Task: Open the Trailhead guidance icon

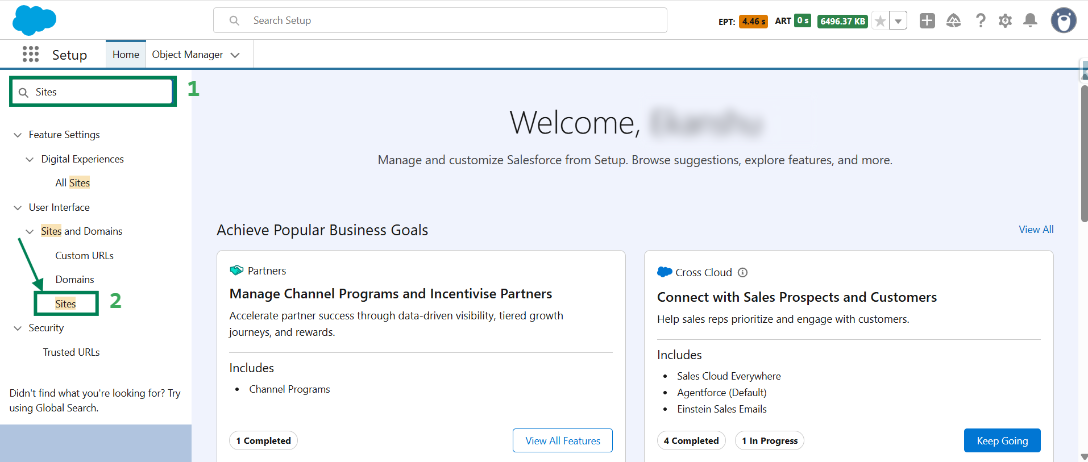Action: point(953,21)
